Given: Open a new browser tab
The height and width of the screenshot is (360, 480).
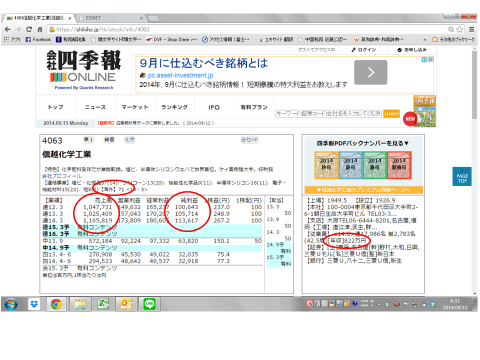Looking at the screenshot, I should [153, 18].
